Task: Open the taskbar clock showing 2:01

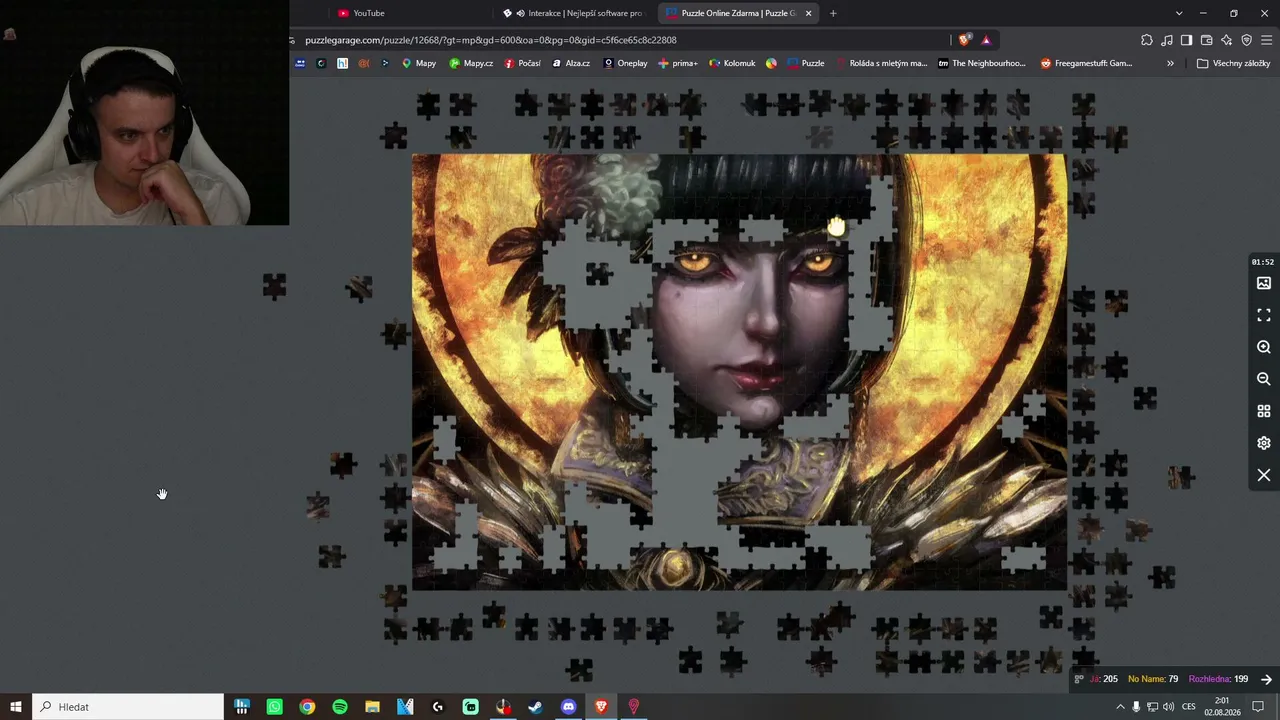Action: [x=1222, y=707]
